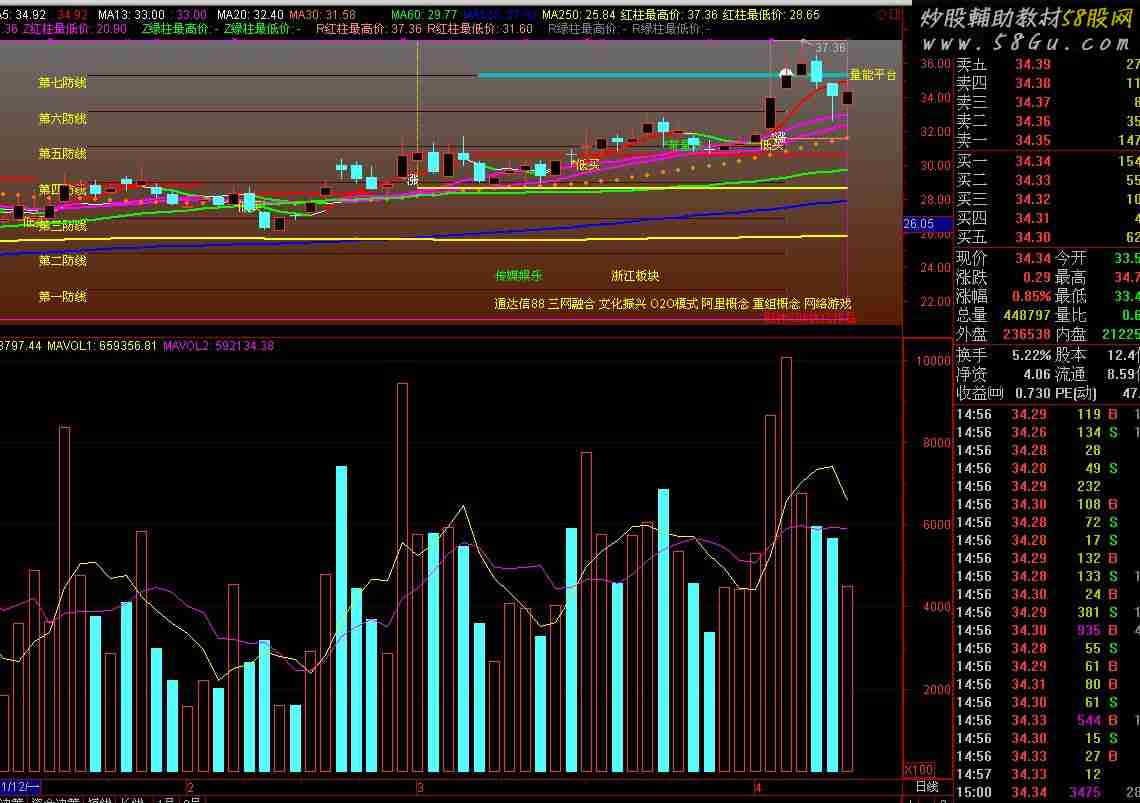Open the 重组概念 concept tag

[x=776, y=303]
